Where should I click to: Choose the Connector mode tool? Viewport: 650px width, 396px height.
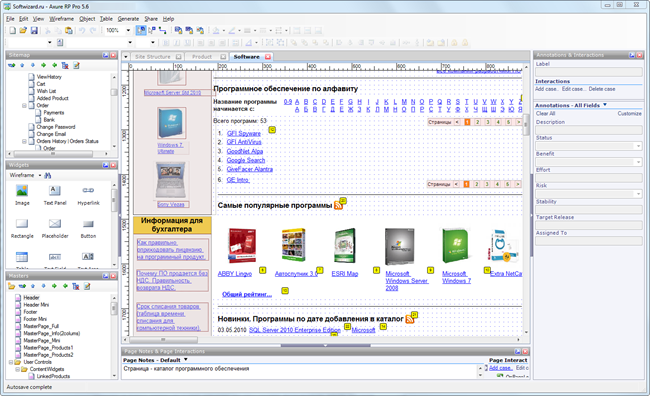coord(162,30)
